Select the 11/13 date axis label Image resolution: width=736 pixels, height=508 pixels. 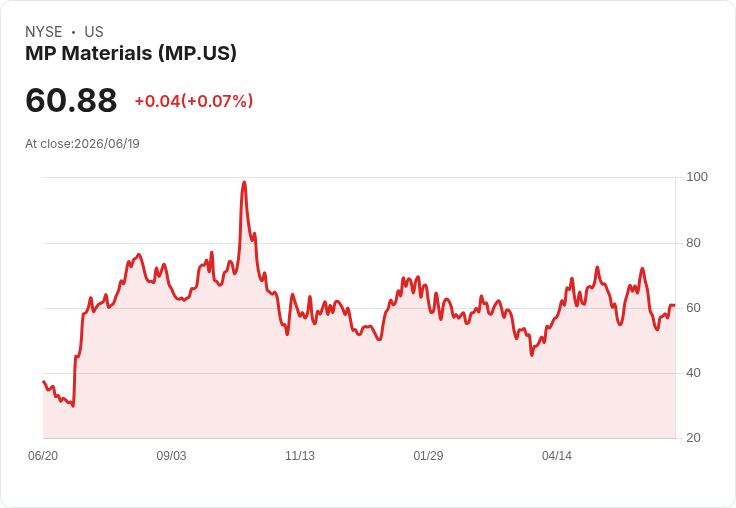point(300,455)
